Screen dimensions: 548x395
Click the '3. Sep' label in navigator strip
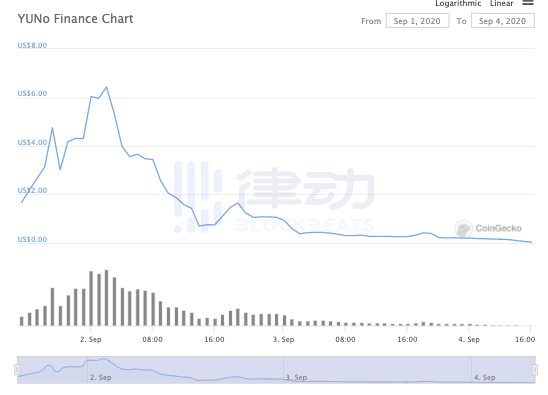click(x=296, y=378)
